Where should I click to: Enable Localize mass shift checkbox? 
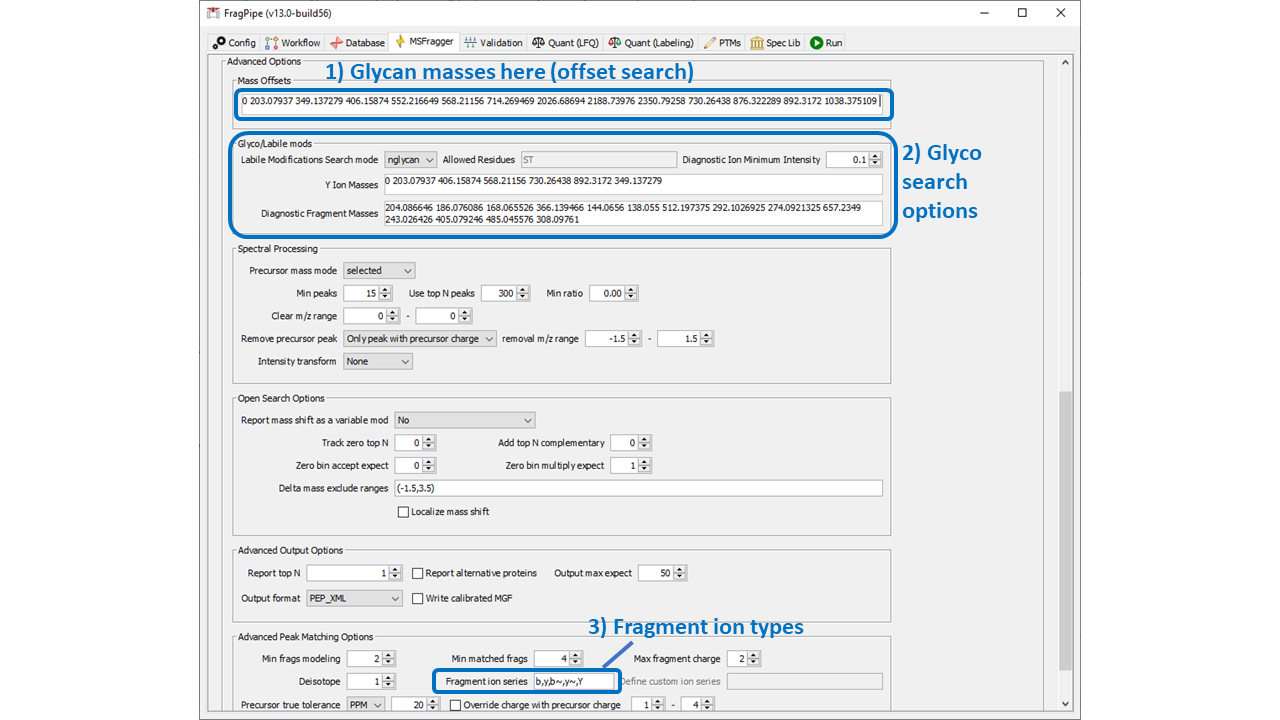[x=404, y=512]
